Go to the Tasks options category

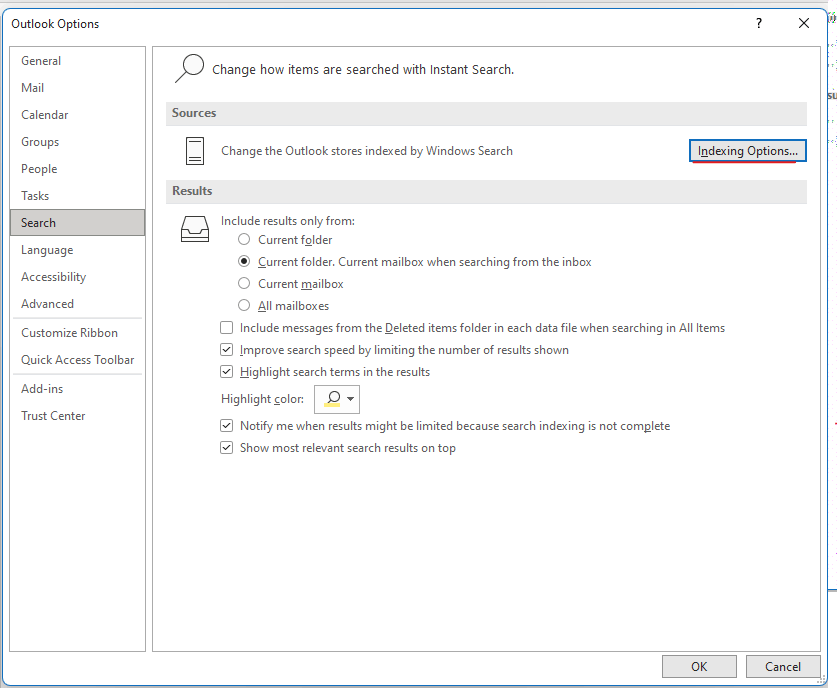pos(77,195)
